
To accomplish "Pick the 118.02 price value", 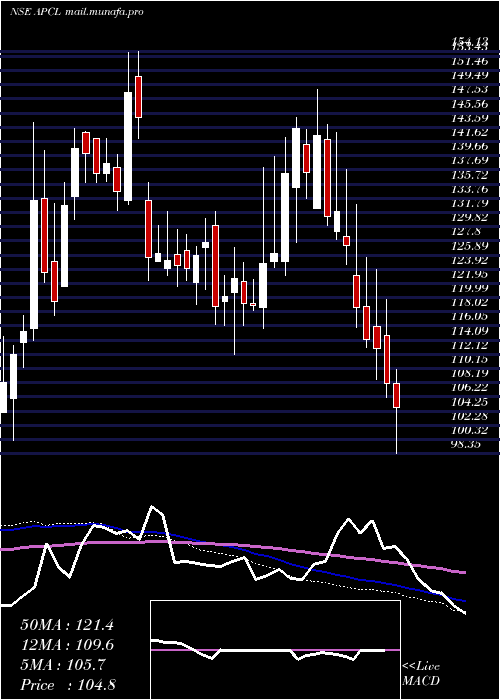I will pyautogui.click(x=470, y=302).
